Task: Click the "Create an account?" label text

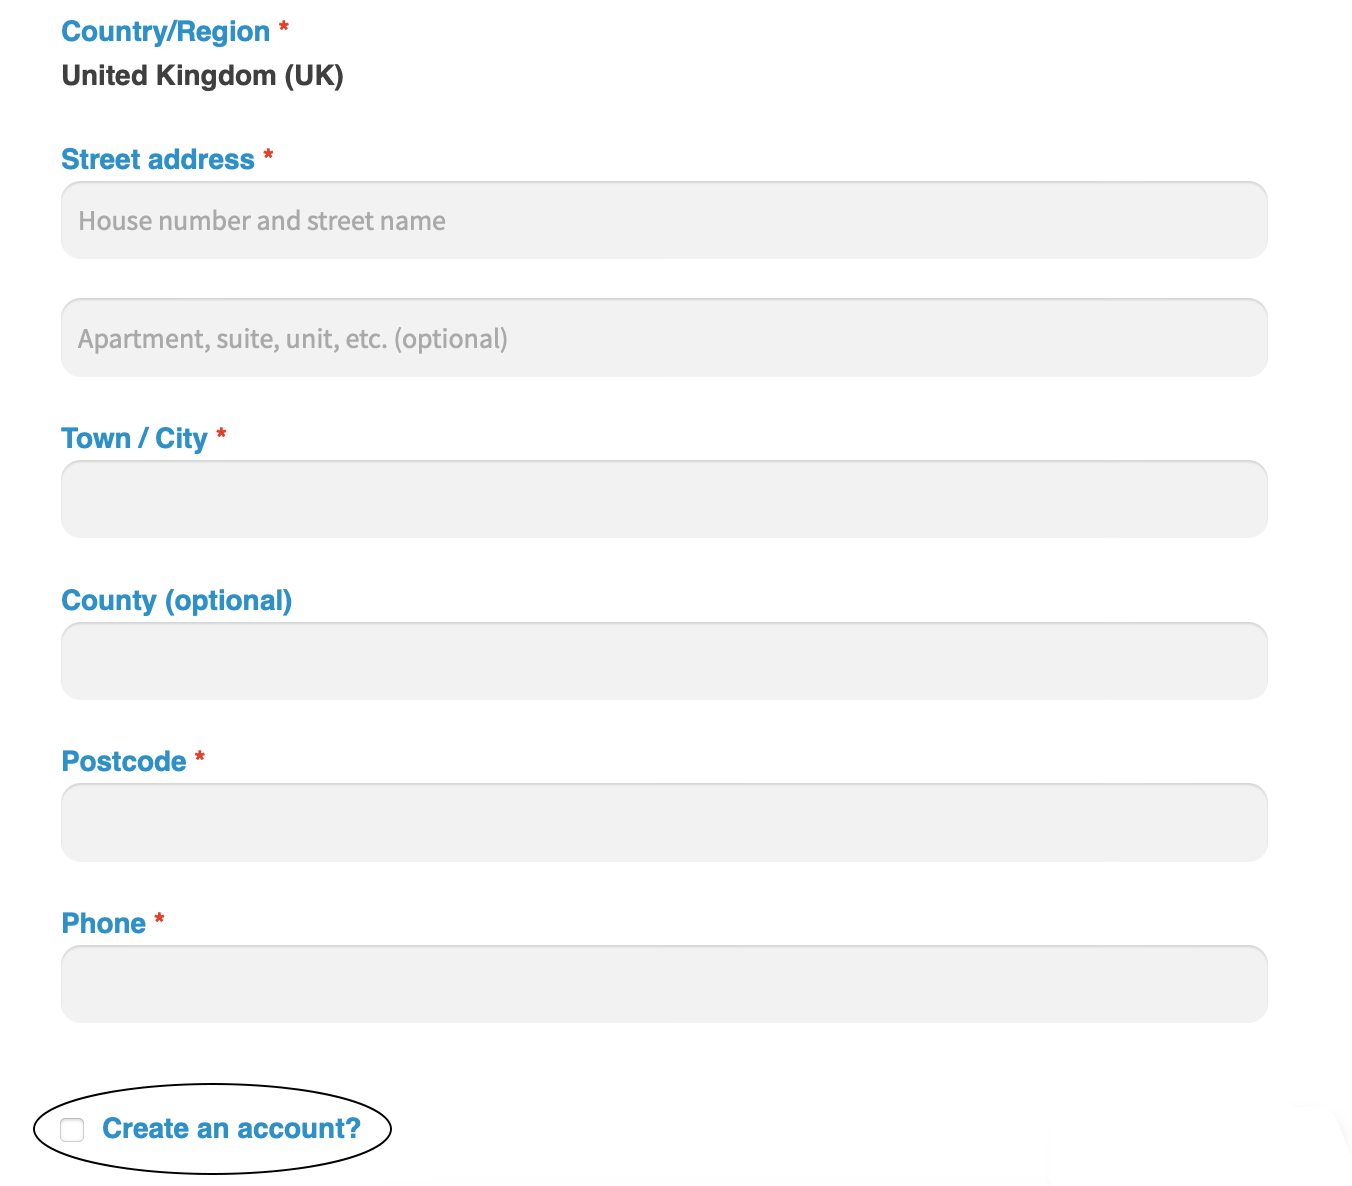Action: (x=231, y=1129)
